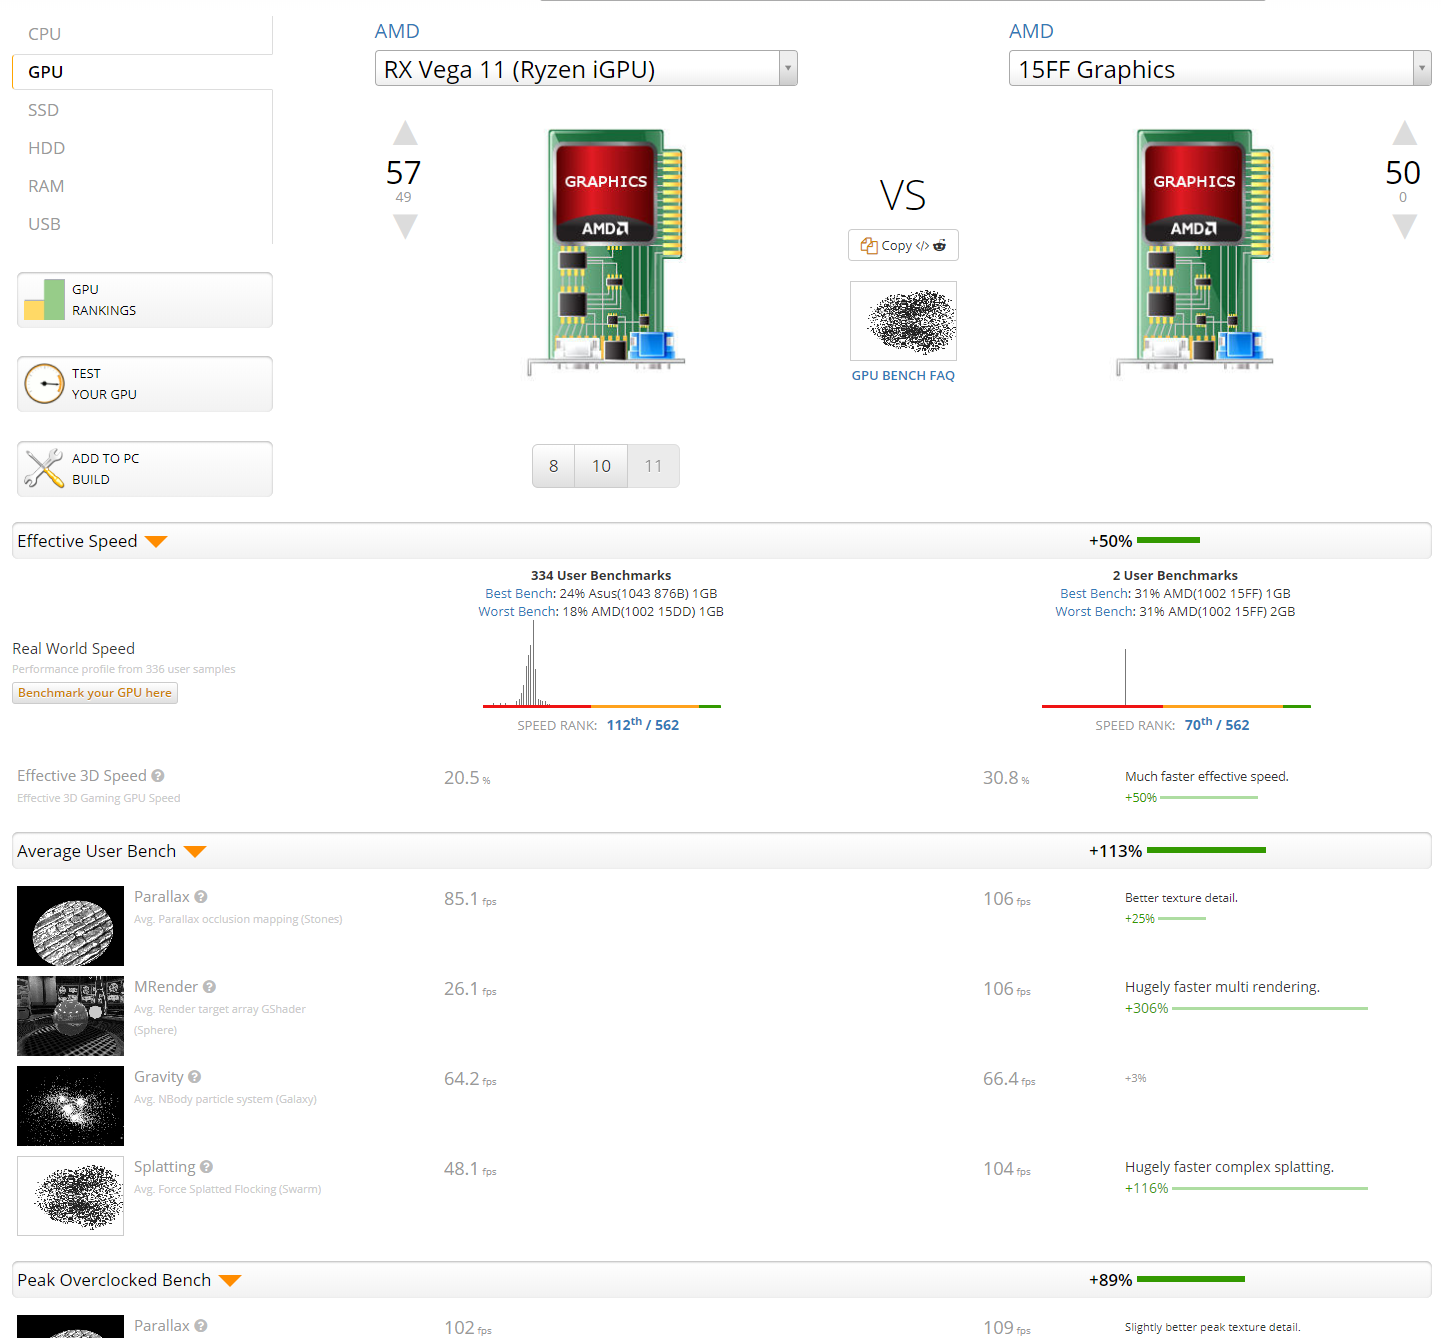This screenshot has width=1441, height=1338.
Task: Click the 15FF Graphics card image
Action: coord(1195,251)
